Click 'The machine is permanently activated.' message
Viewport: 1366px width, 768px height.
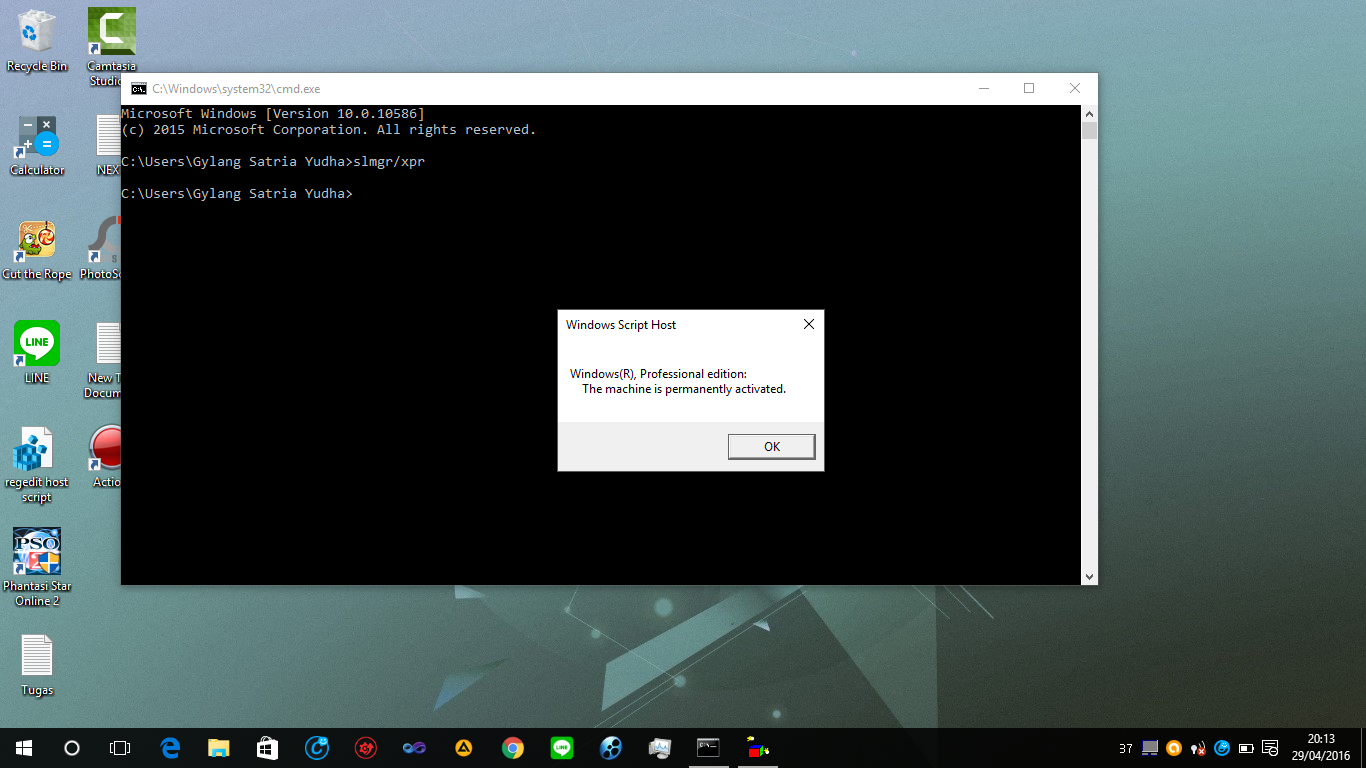point(684,389)
